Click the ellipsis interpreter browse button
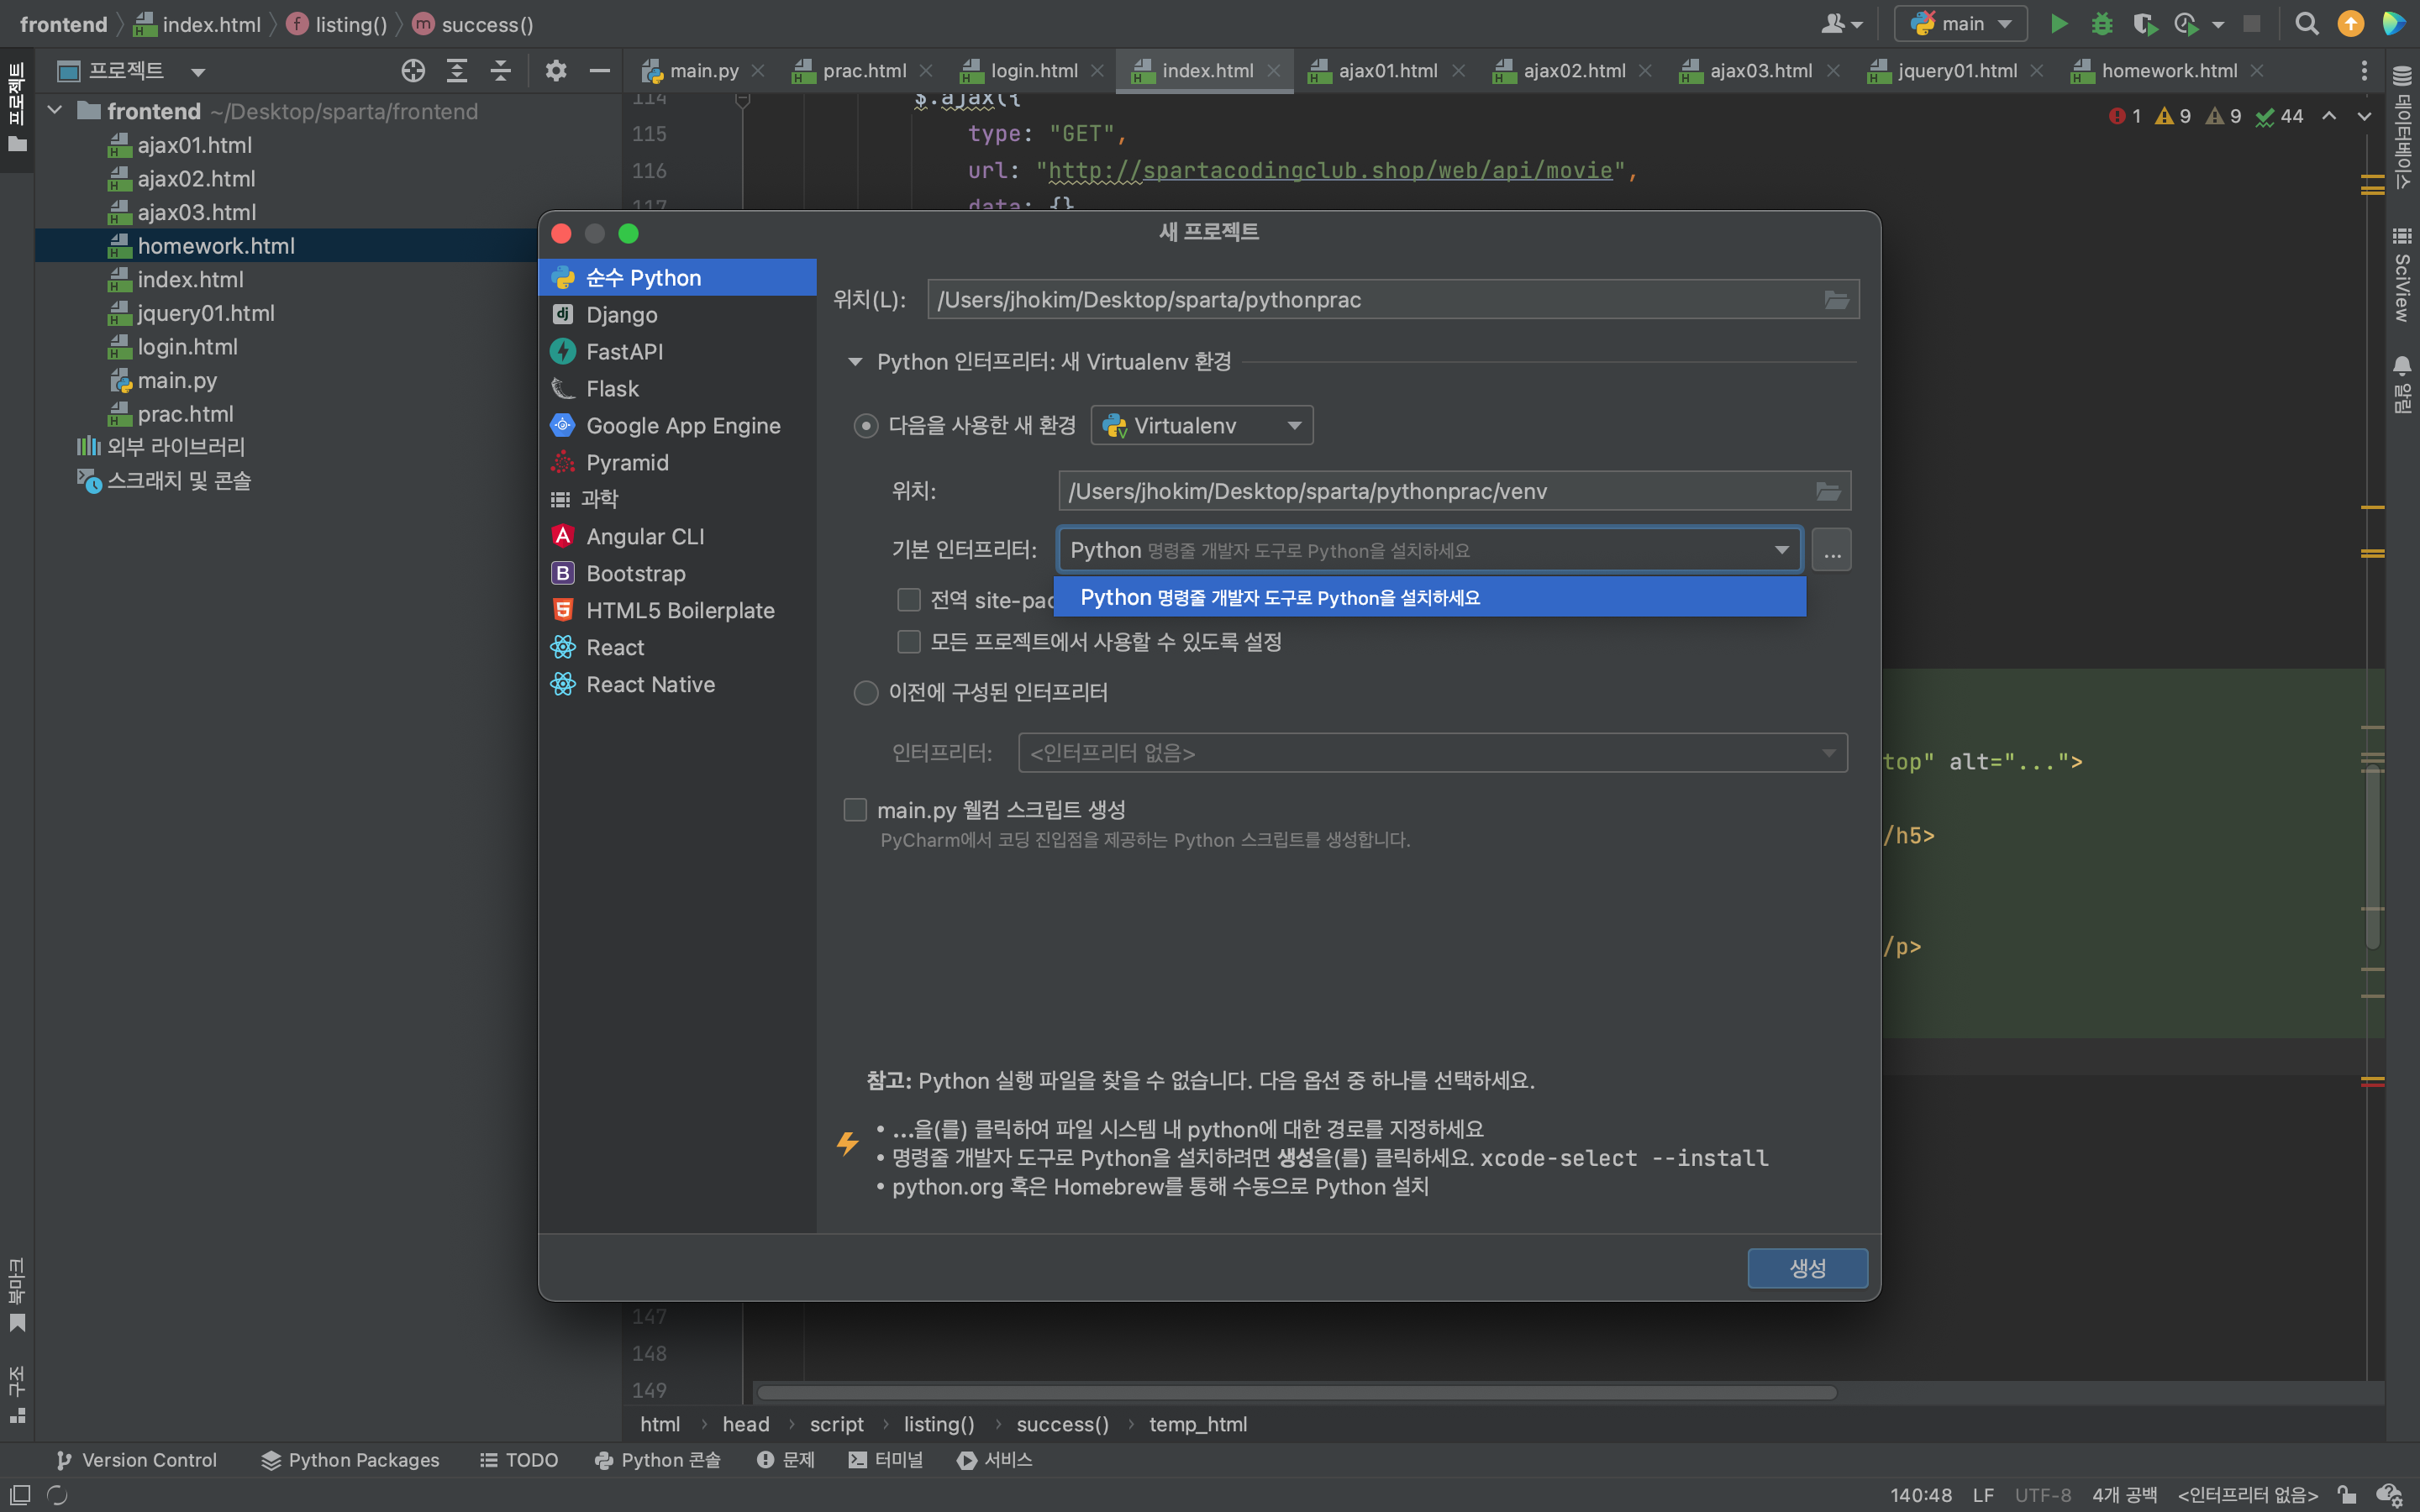This screenshot has height=1512, width=2420. [1832, 550]
